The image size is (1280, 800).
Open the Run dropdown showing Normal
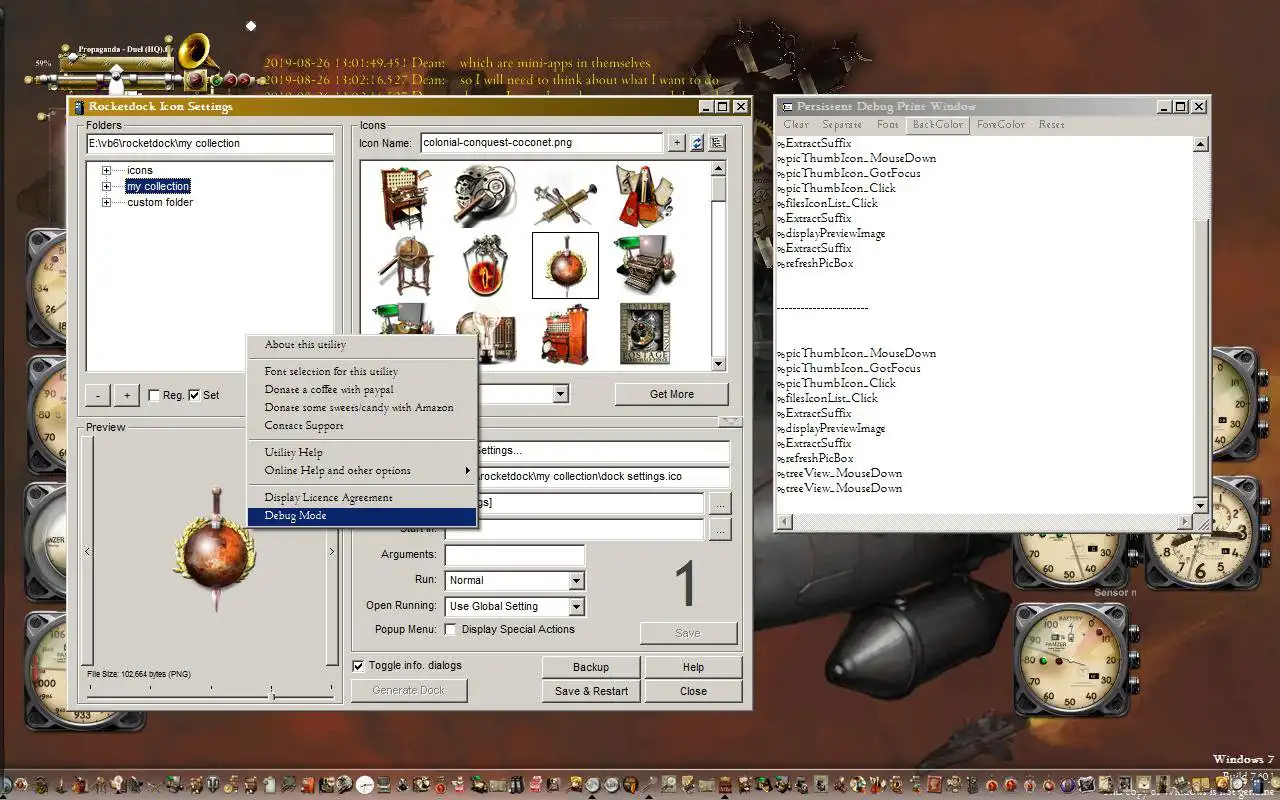click(576, 581)
